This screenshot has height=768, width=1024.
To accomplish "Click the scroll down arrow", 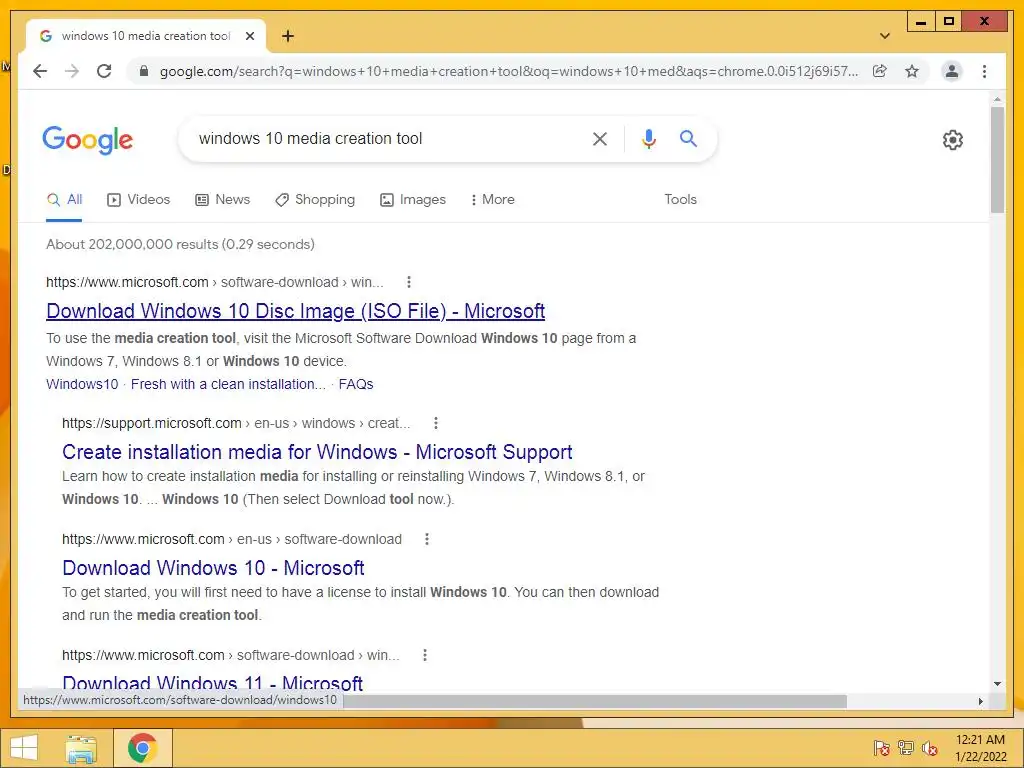I will [x=997, y=684].
